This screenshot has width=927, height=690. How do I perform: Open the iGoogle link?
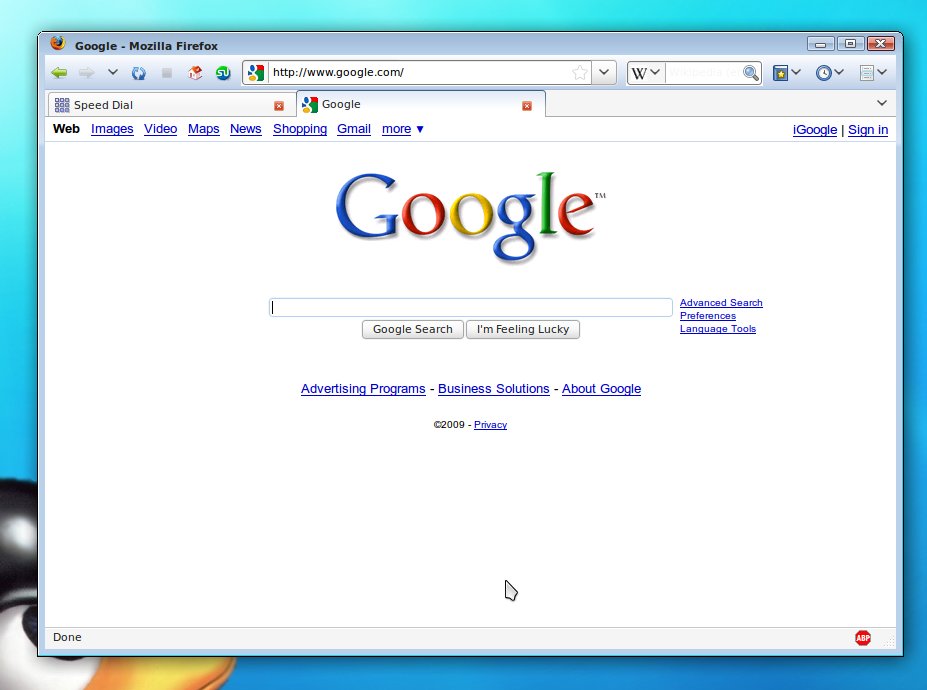click(815, 130)
